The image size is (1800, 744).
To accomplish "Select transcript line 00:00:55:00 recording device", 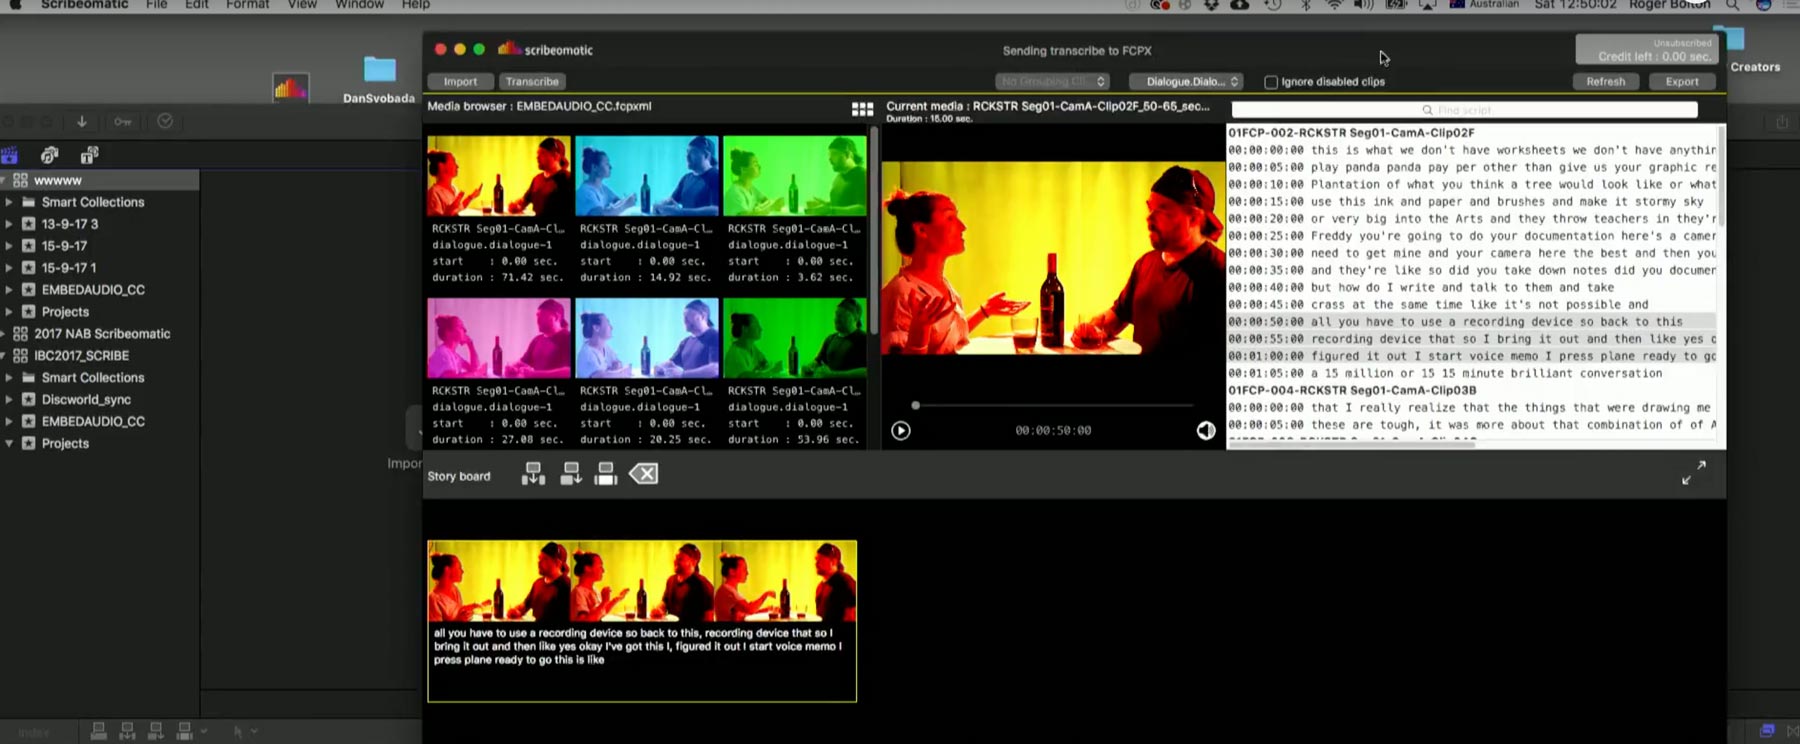I will click(1472, 339).
